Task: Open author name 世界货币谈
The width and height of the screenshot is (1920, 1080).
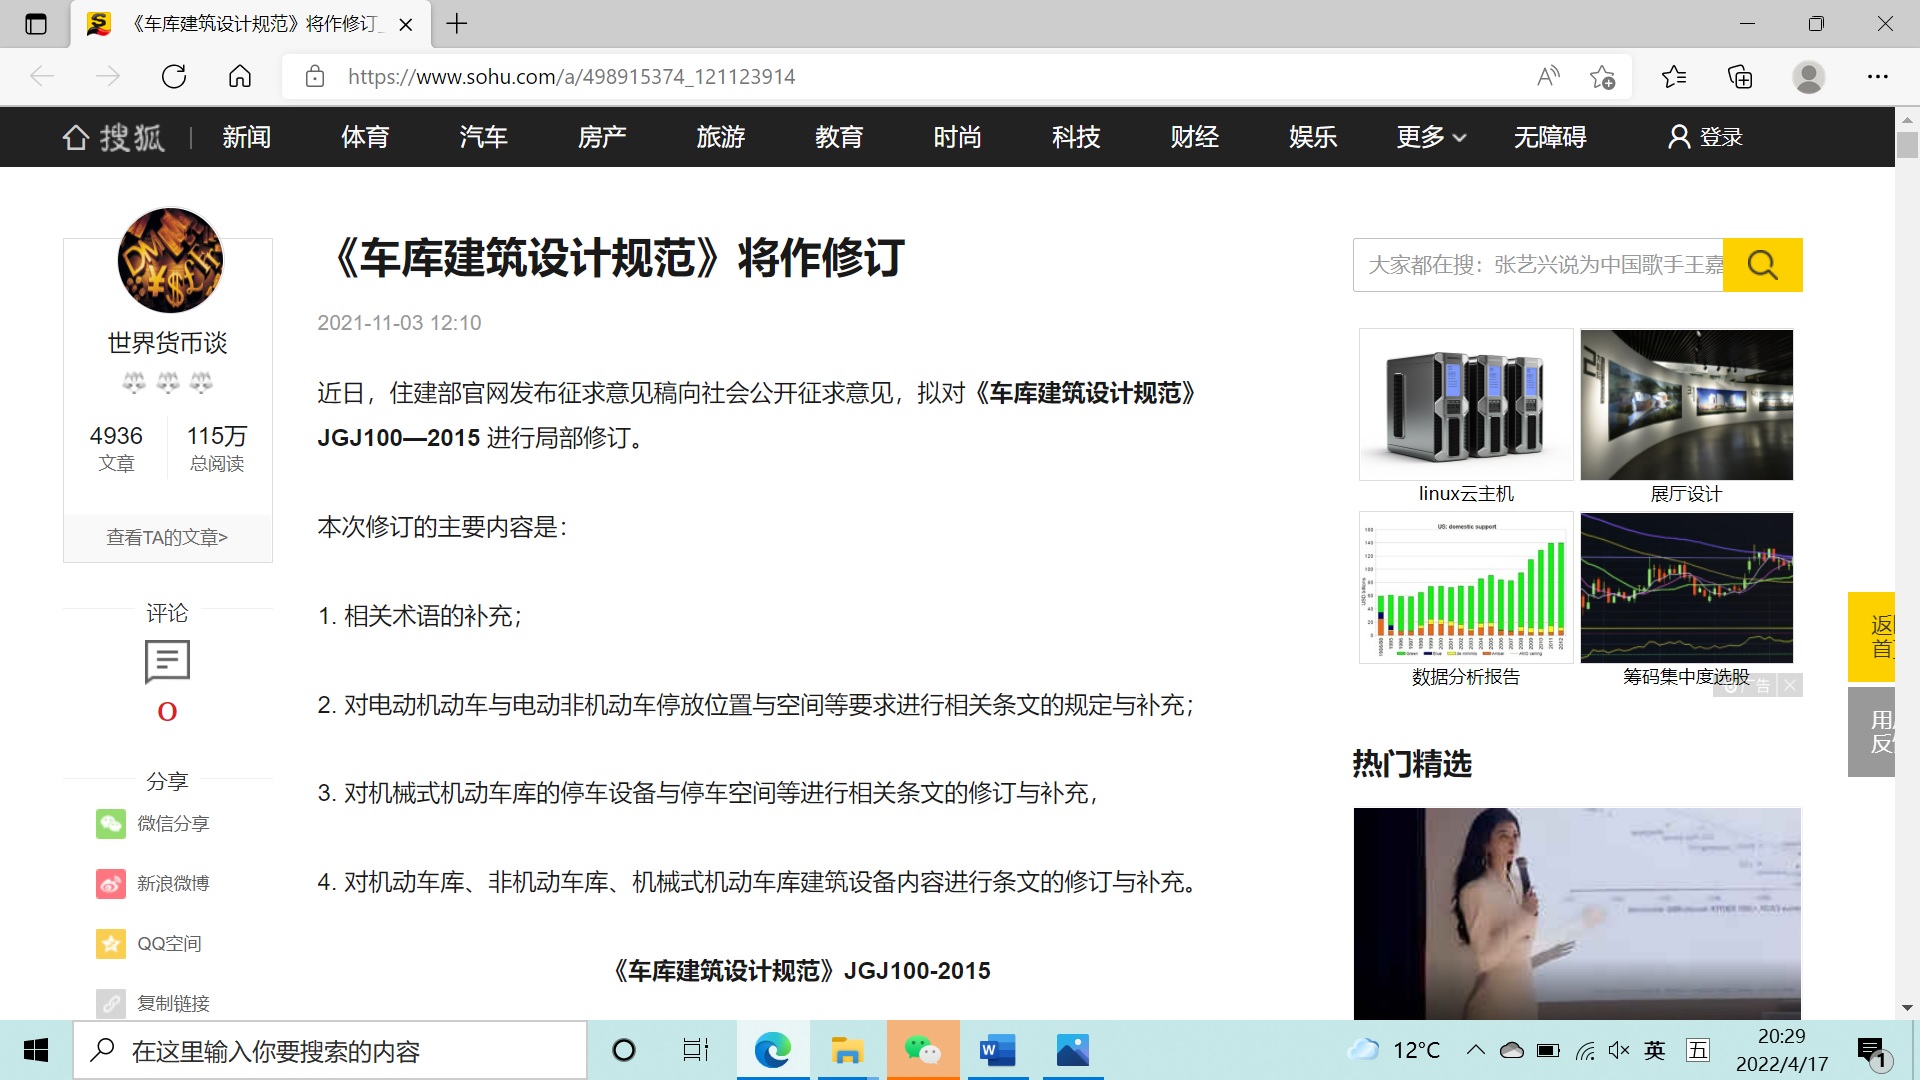Action: coord(167,343)
